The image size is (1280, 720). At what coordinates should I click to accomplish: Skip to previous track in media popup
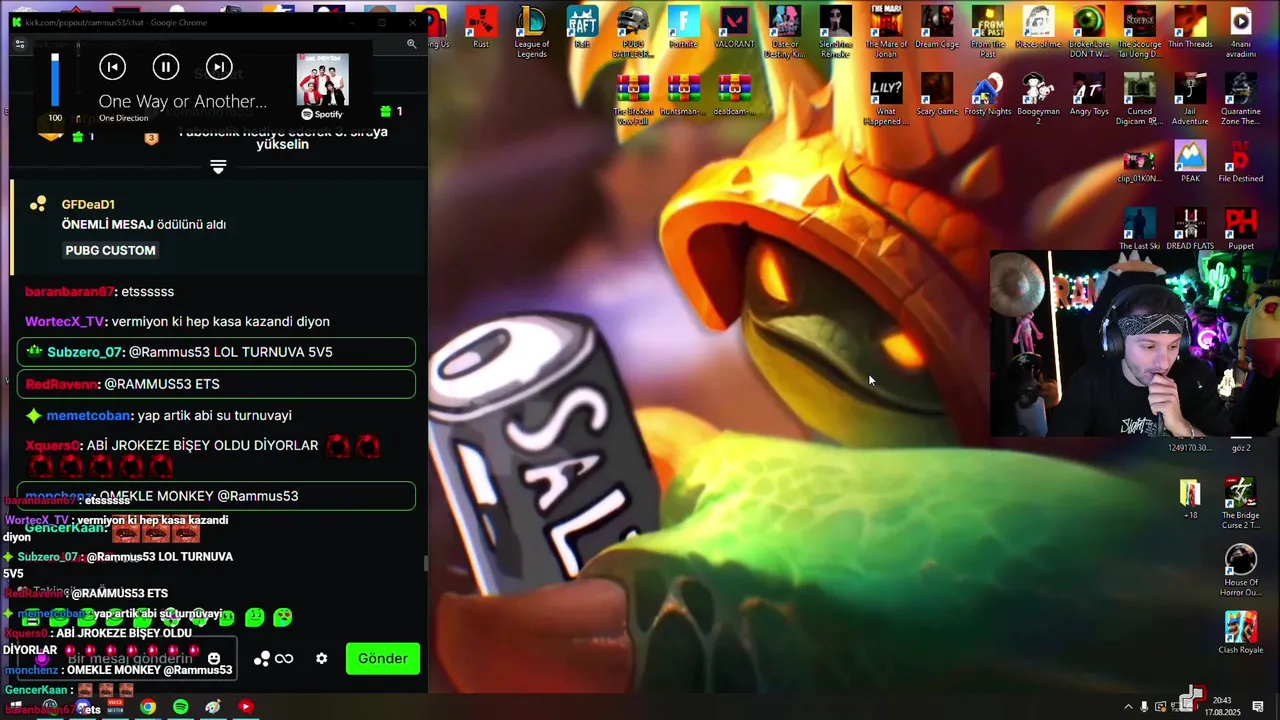tap(113, 67)
